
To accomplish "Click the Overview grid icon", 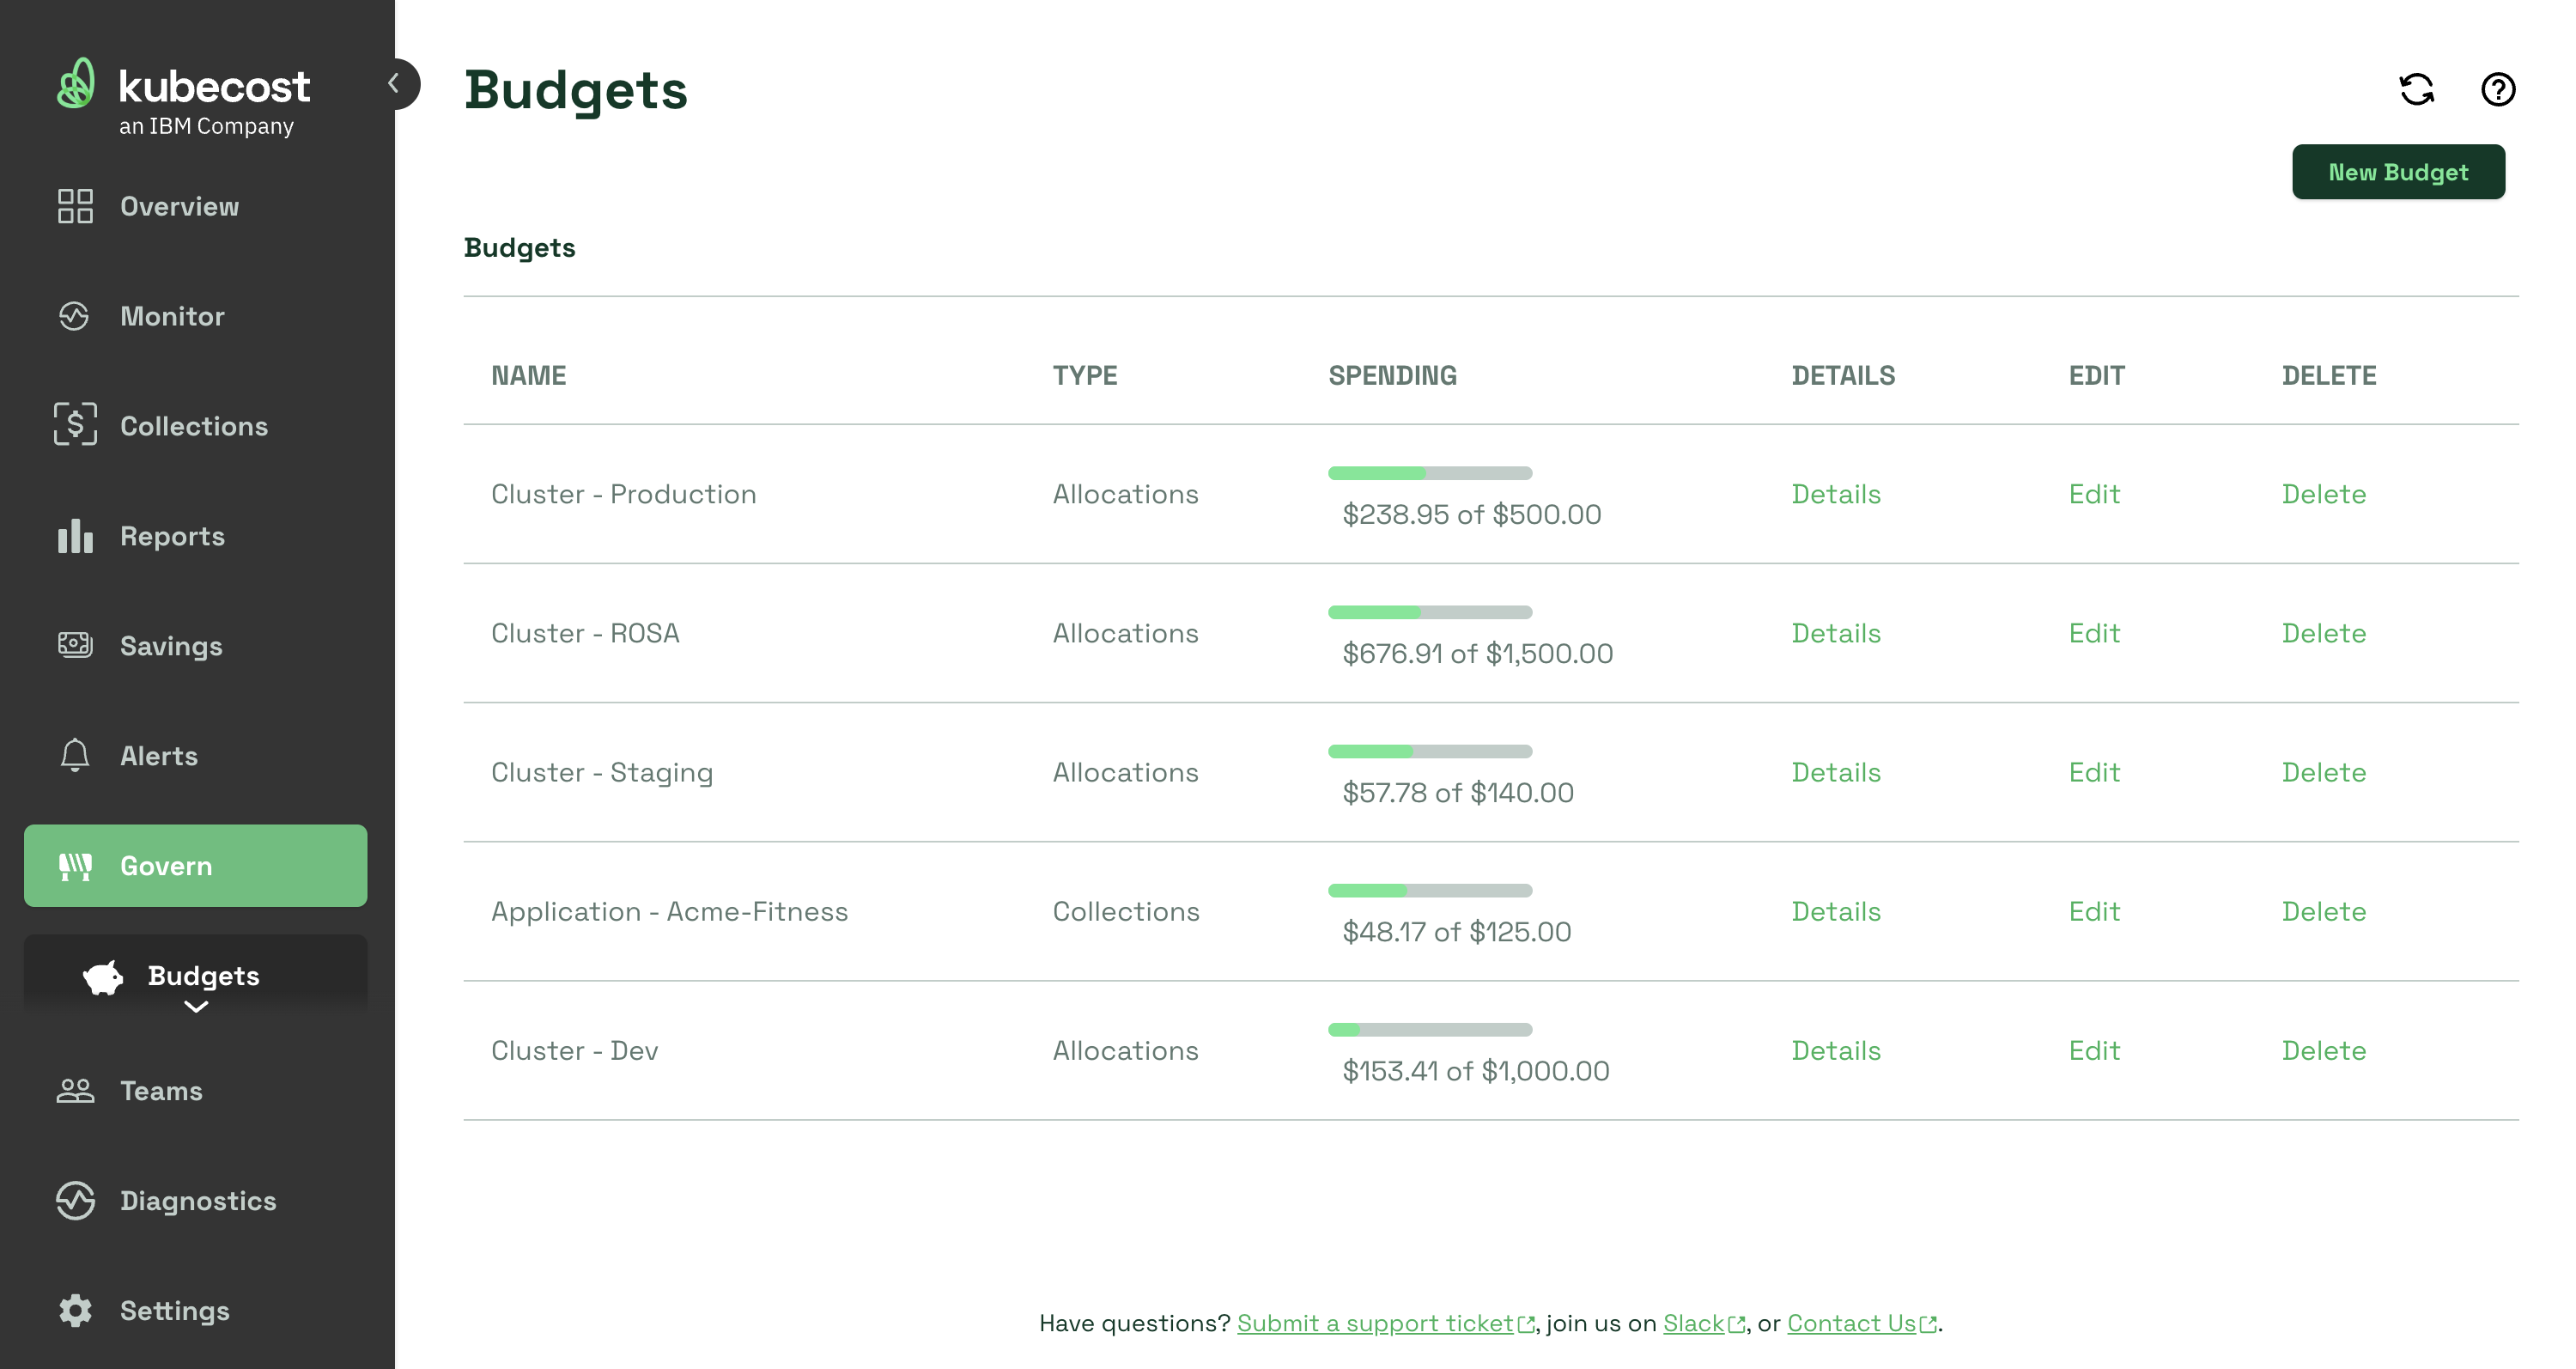I will pos(75,206).
